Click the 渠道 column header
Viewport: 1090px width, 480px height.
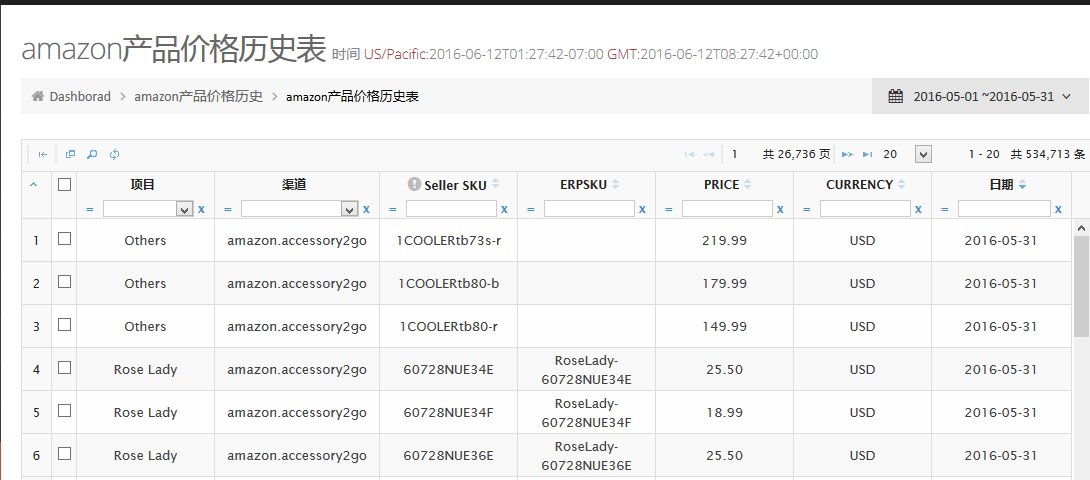pyautogui.click(x=297, y=185)
